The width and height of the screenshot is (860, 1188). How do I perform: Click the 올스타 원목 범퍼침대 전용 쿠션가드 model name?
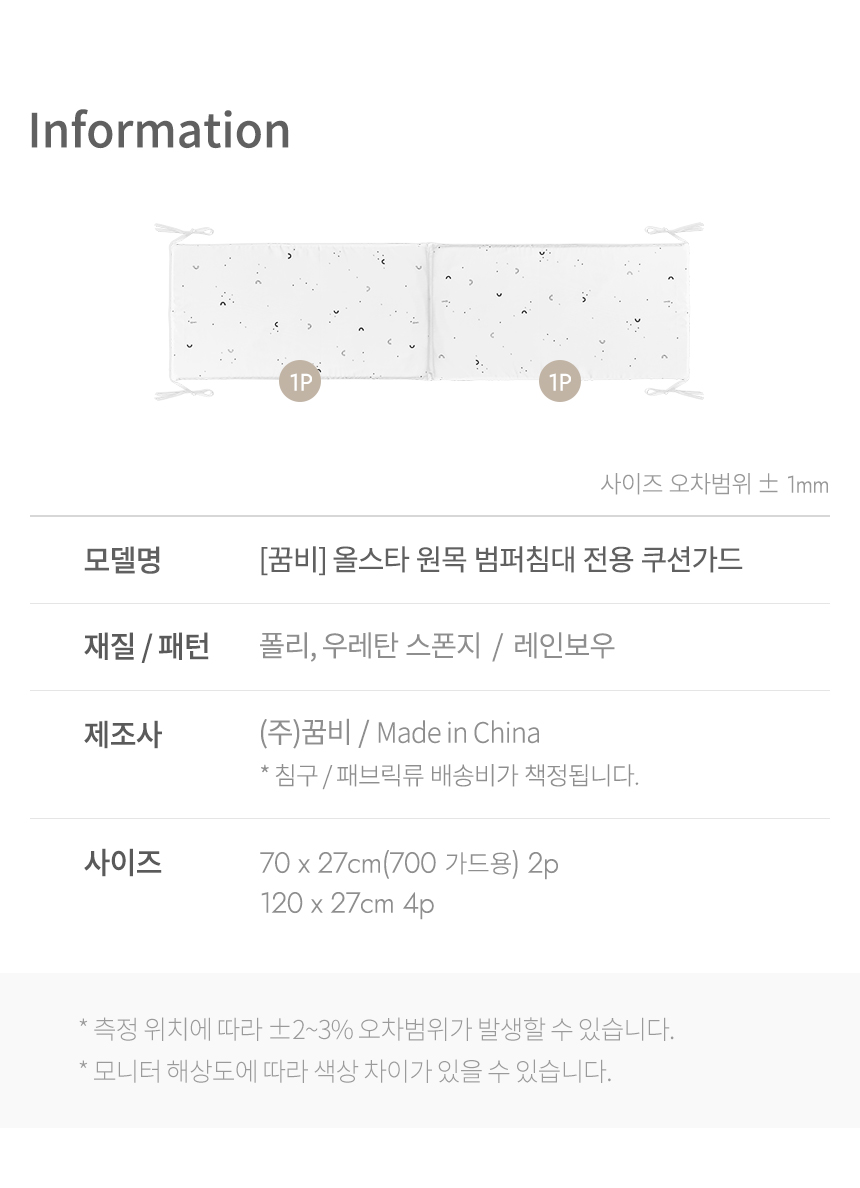[x=500, y=560]
